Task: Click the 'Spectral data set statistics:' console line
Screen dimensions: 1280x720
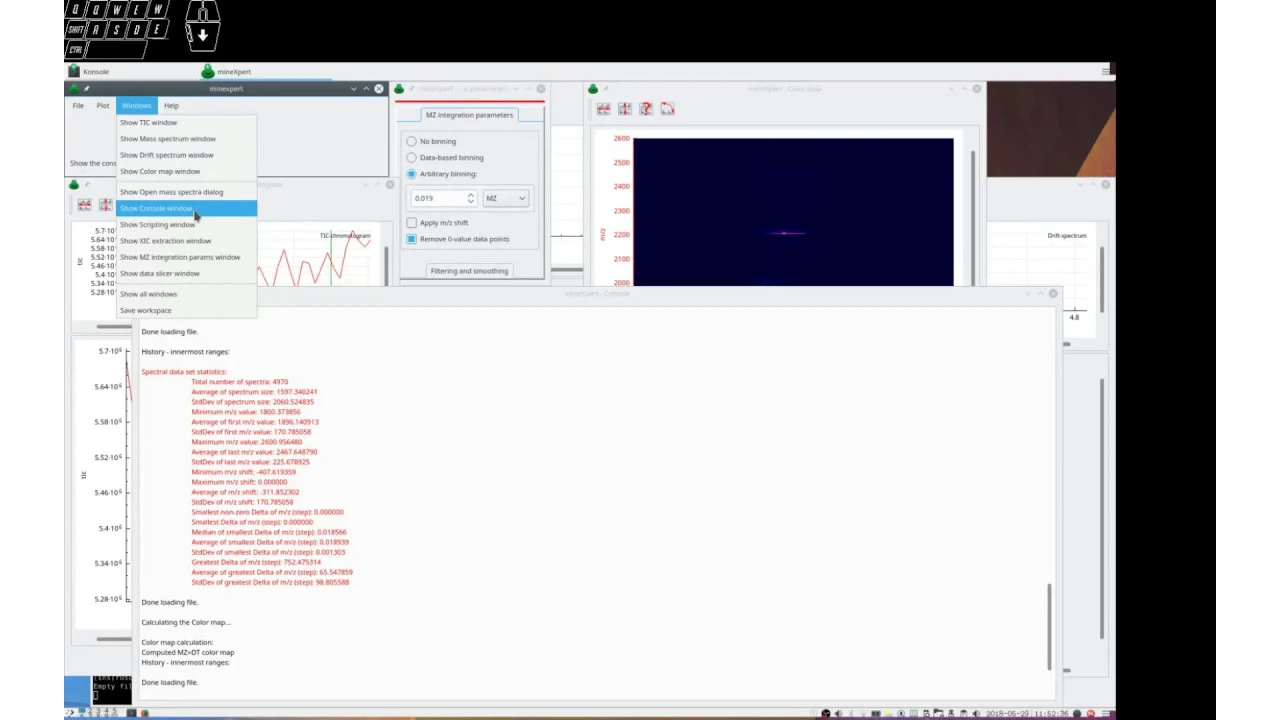Action: (184, 372)
